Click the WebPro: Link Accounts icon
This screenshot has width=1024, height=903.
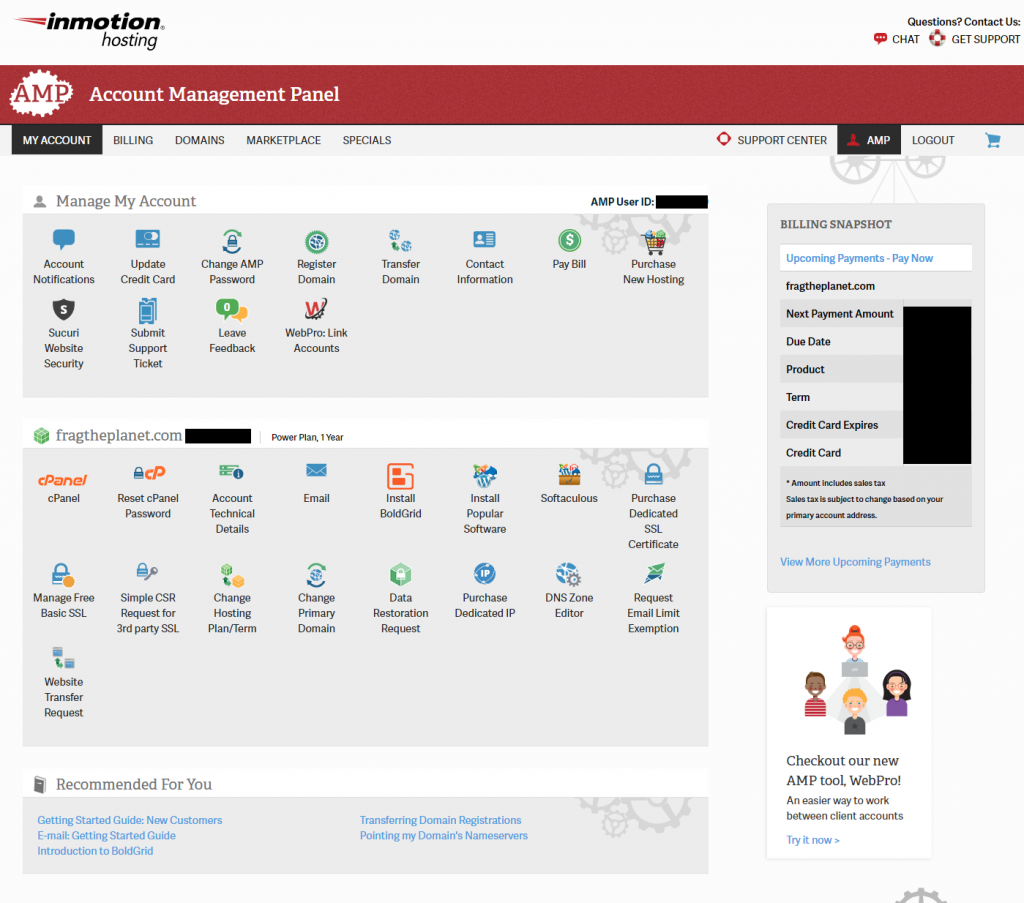coord(316,309)
